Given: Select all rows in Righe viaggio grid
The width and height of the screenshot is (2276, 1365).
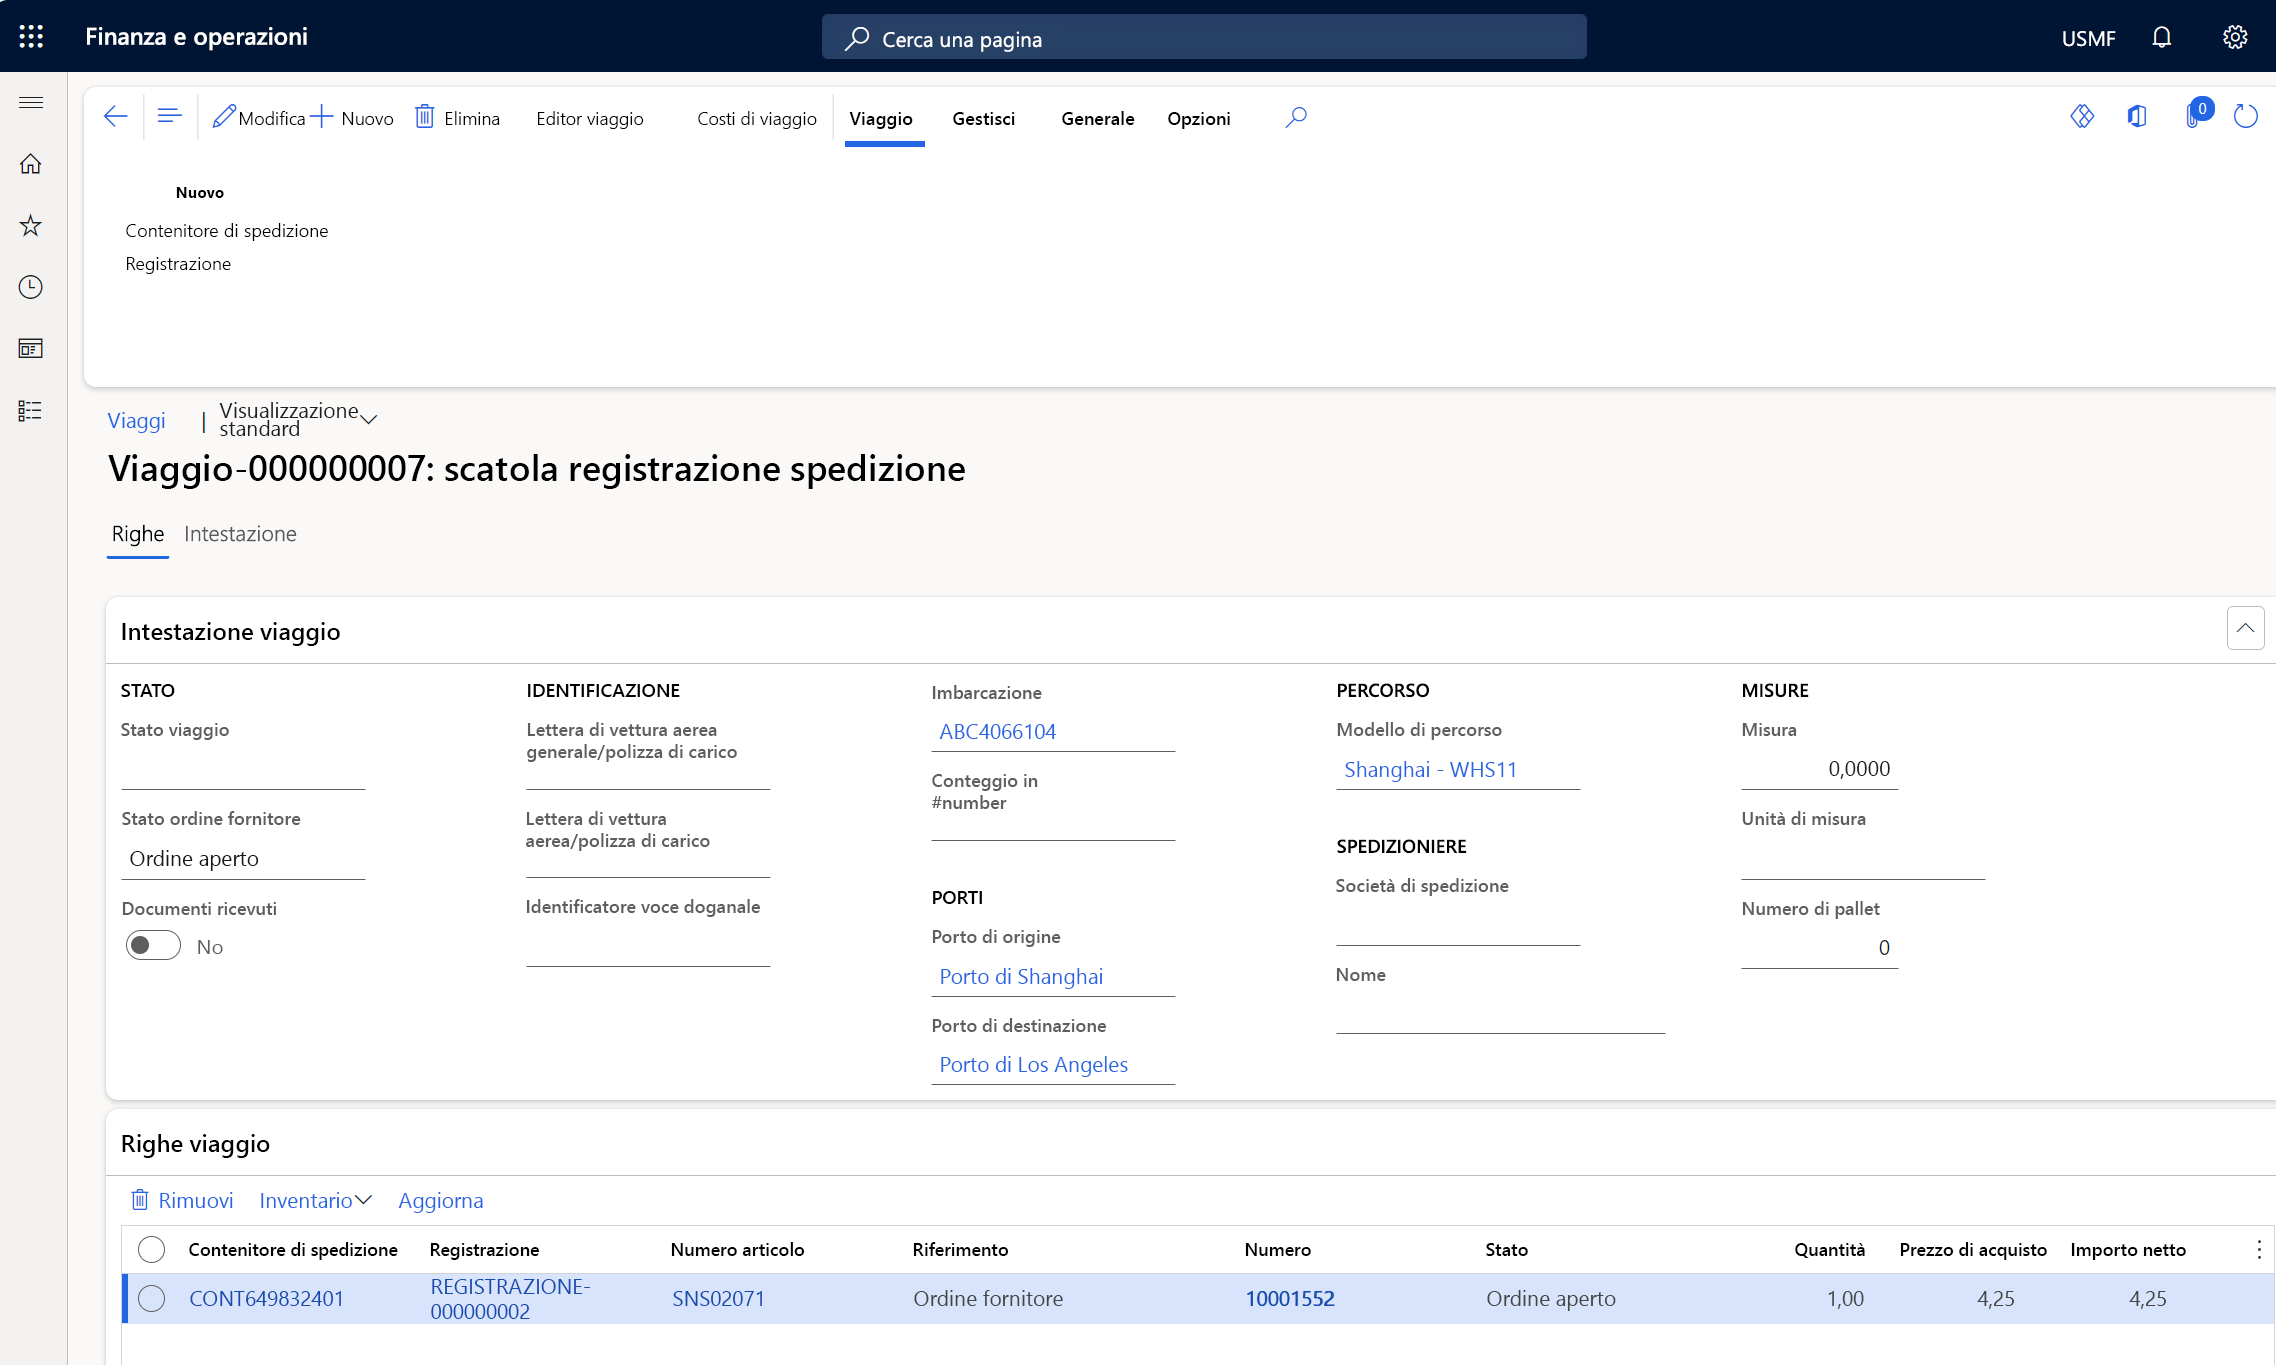Looking at the screenshot, I should click(x=152, y=1249).
